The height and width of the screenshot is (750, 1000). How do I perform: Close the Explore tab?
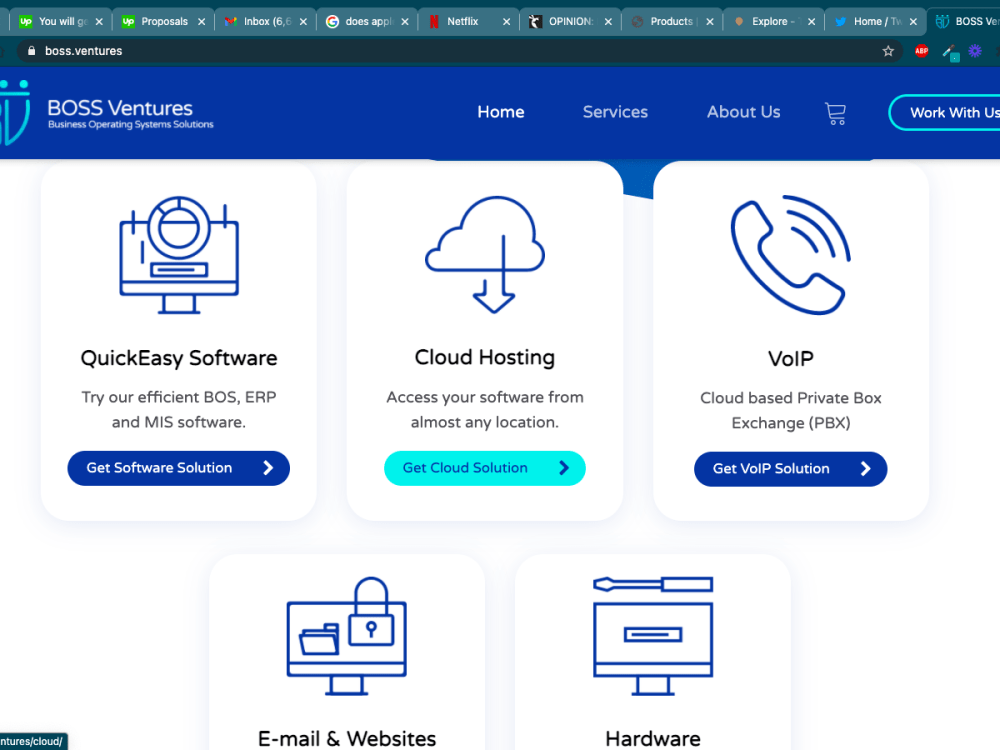coord(811,22)
